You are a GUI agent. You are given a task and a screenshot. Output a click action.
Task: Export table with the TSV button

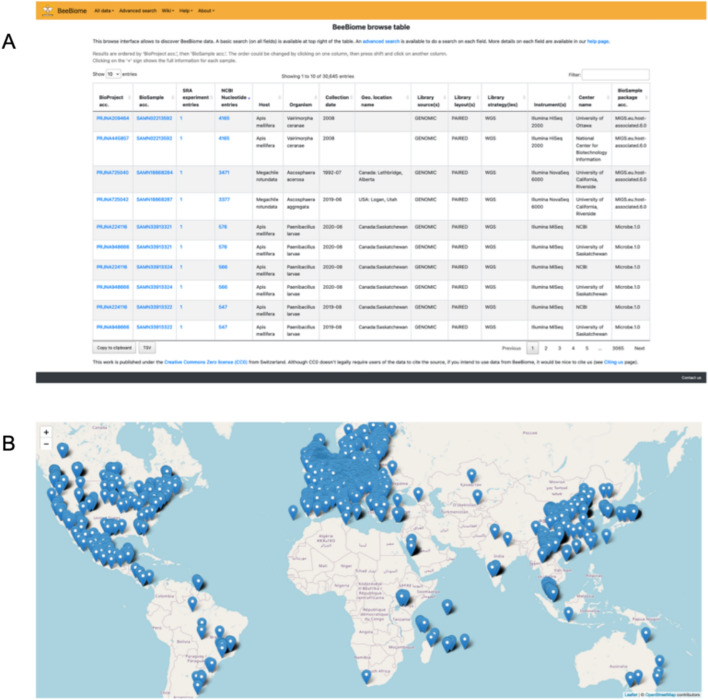(x=146, y=346)
